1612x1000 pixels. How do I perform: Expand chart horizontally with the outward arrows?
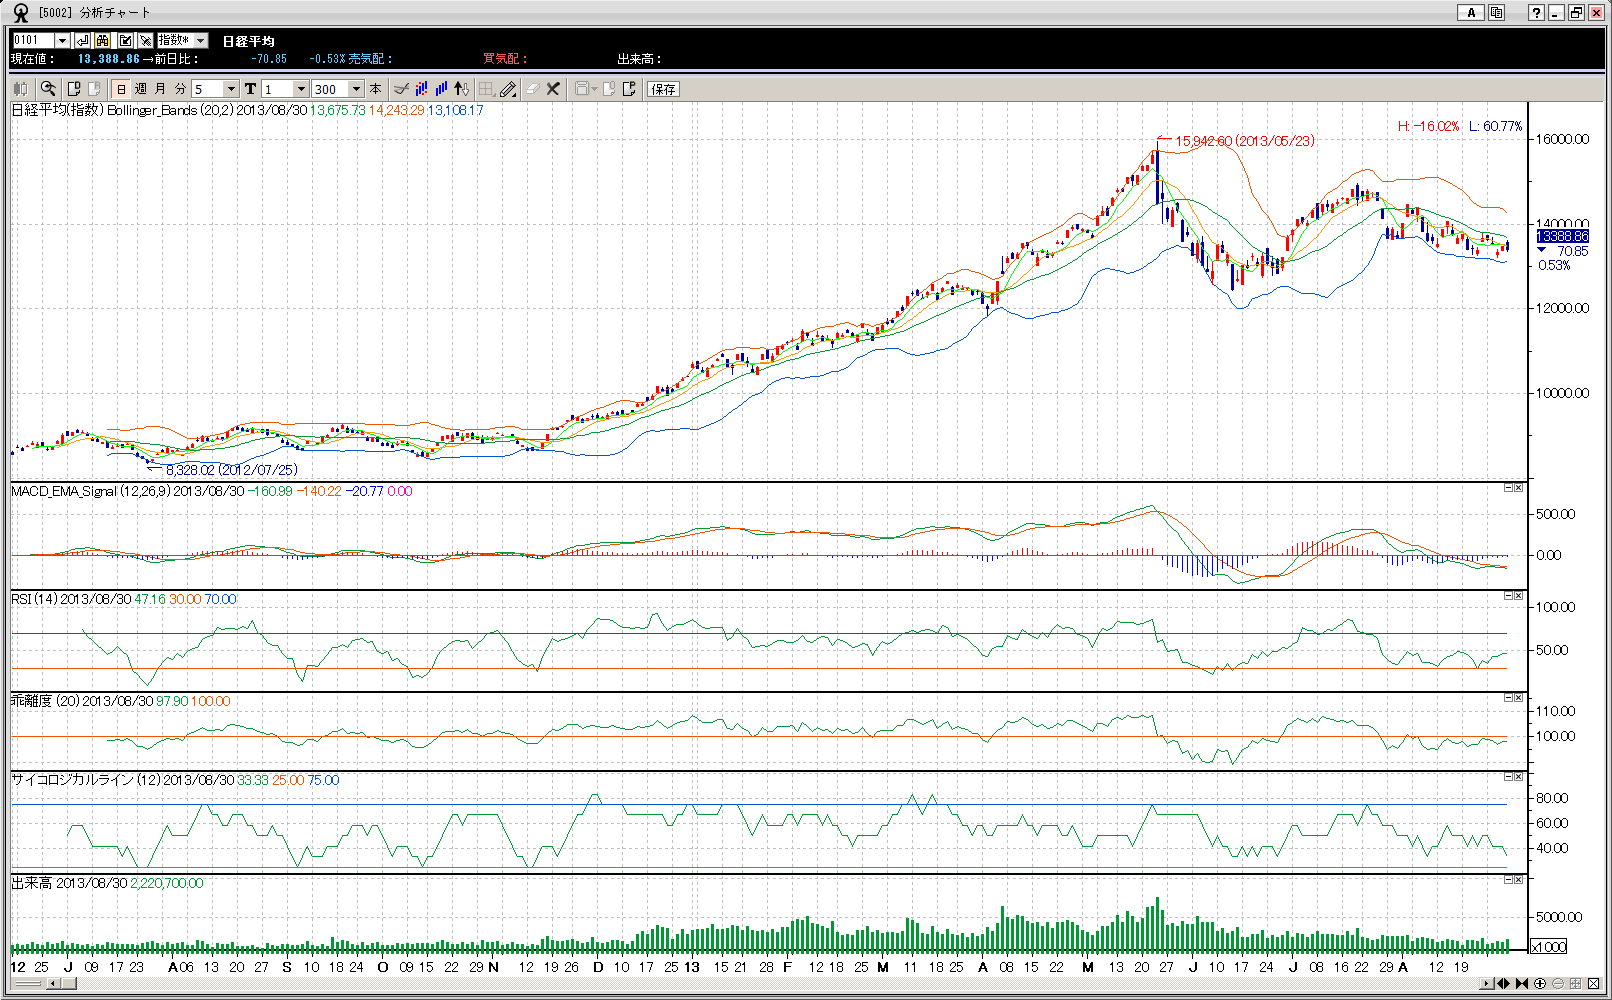1503,984
